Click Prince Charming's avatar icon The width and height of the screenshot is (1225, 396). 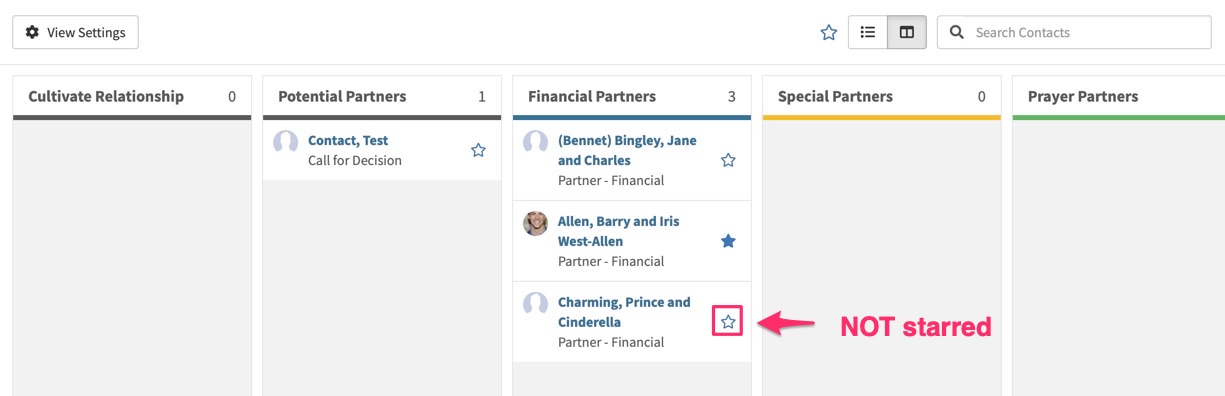pos(535,304)
